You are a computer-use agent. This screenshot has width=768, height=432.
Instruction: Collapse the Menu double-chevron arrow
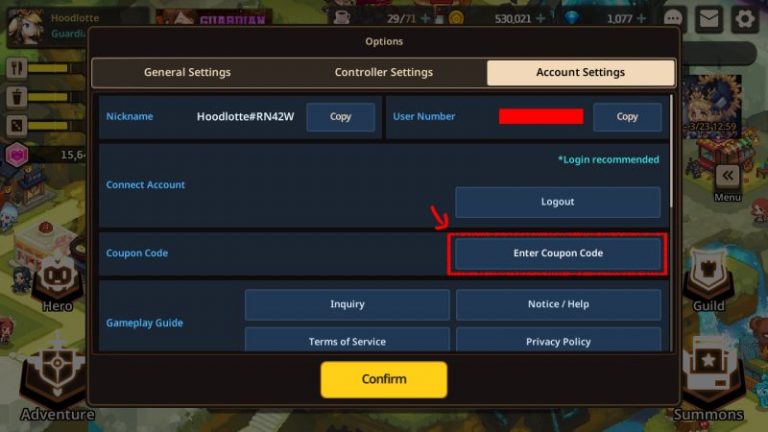click(x=727, y=175)
